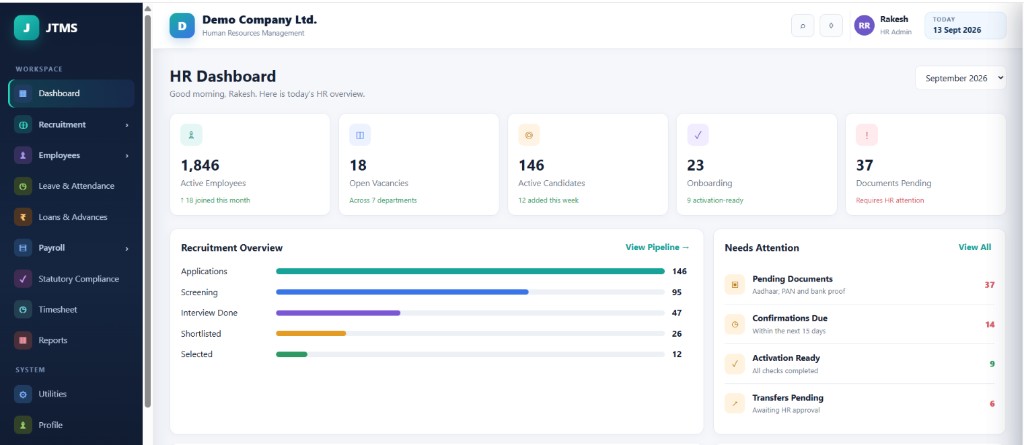Click the Active Employees 1,846 card
The image size is (1024, 445).
tap(250, 165)
